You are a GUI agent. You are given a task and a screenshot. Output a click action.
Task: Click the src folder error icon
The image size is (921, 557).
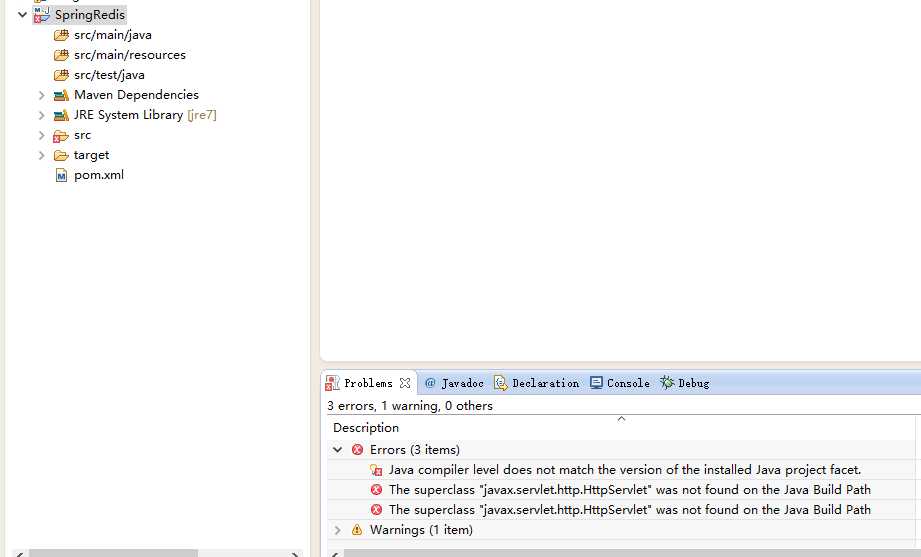[60, 136]
